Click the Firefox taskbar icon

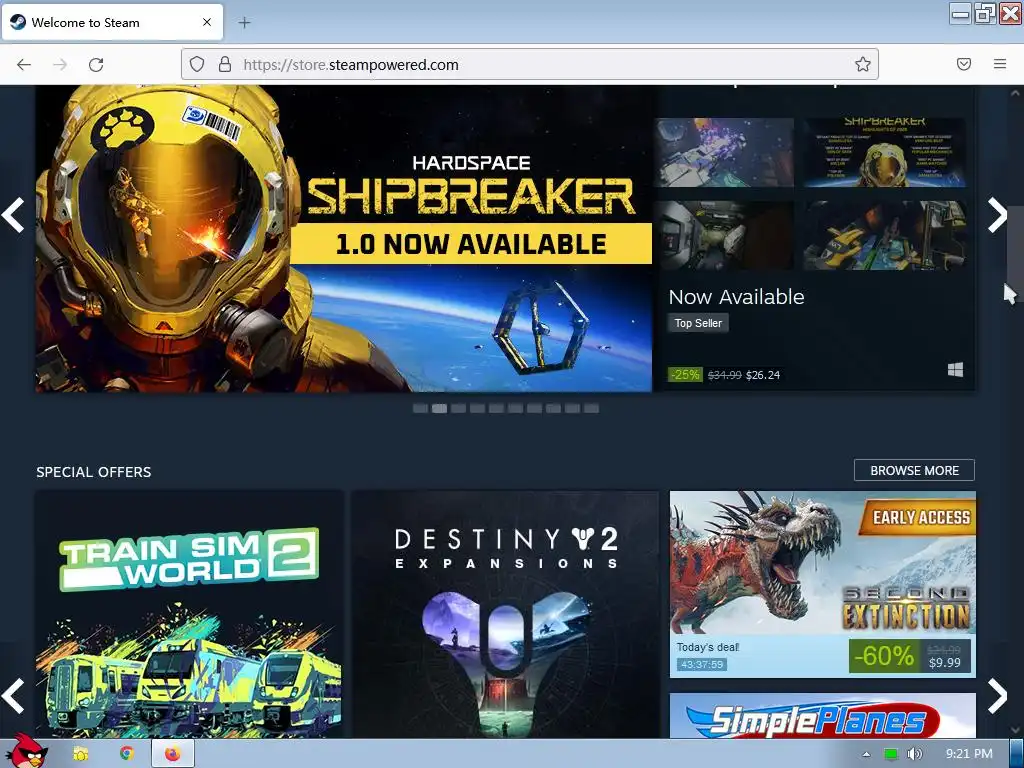(x=172, y=754)
